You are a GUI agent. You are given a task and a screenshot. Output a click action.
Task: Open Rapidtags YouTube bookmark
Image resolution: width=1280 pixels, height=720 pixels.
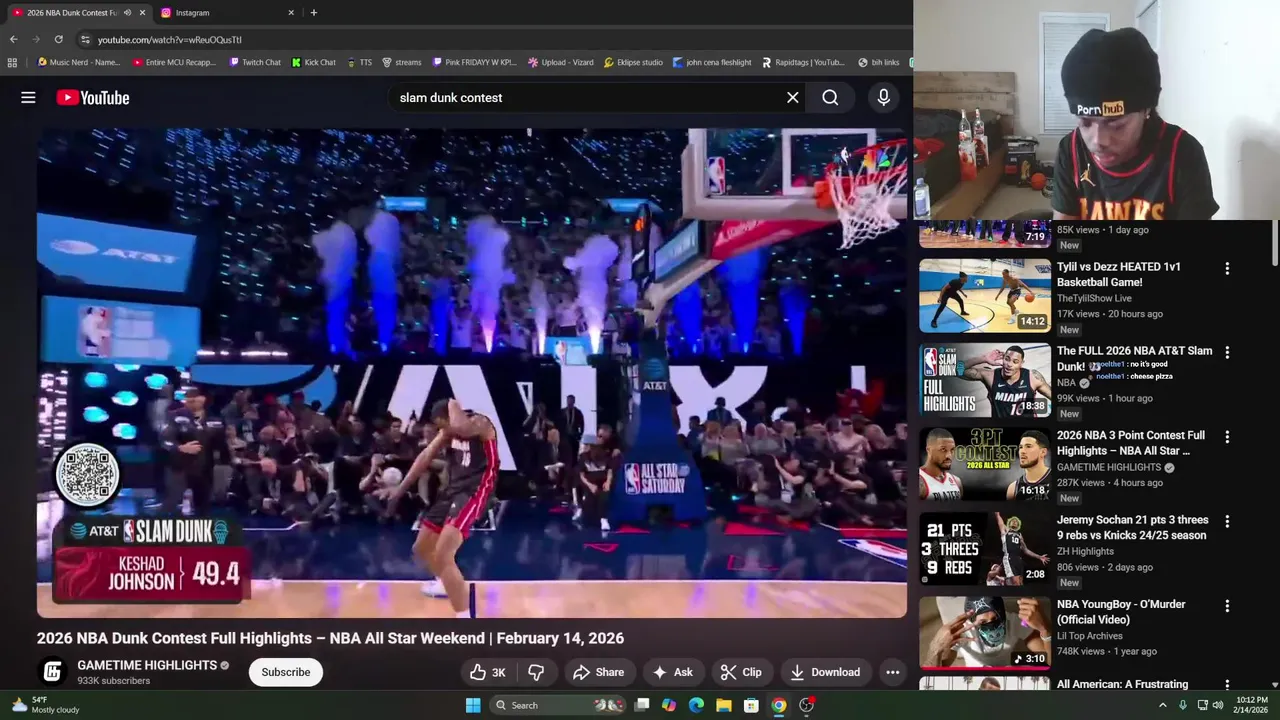coord(803,62)
